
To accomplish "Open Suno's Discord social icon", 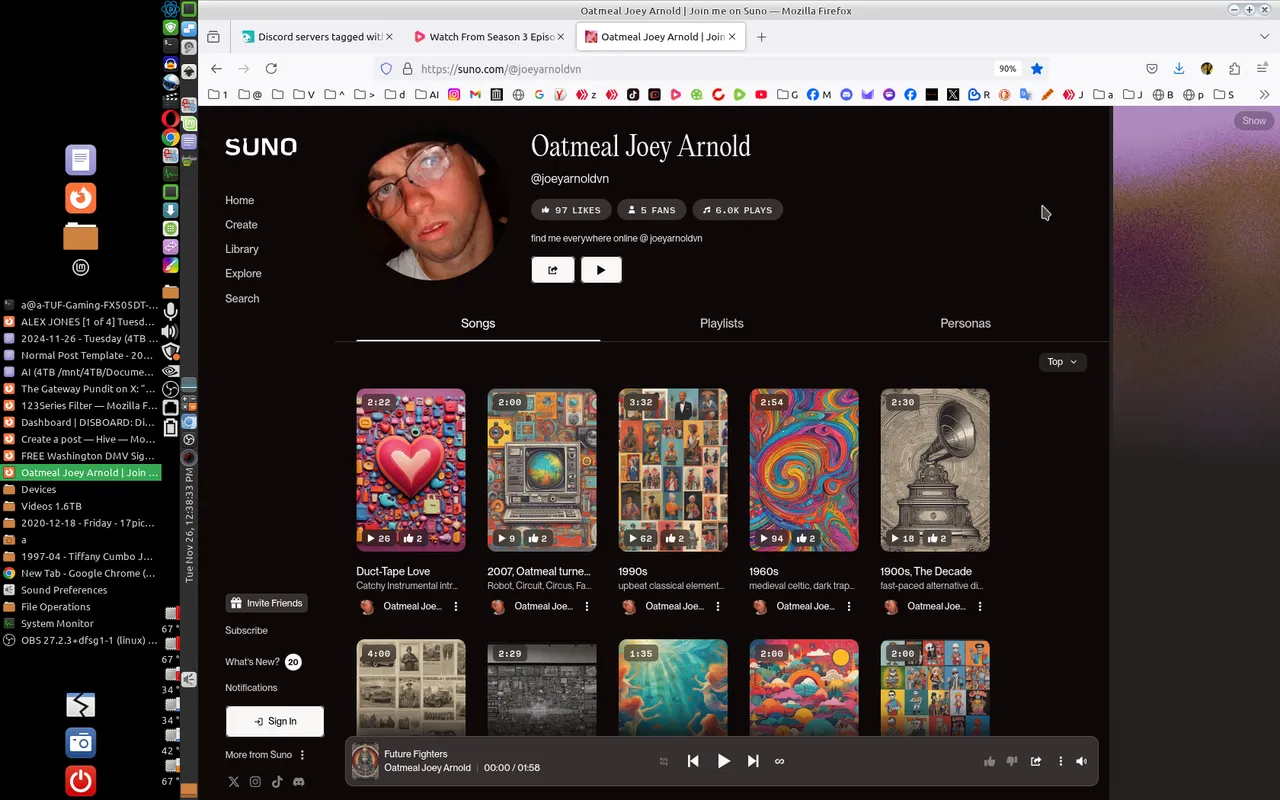I will (x=298, y=782).
